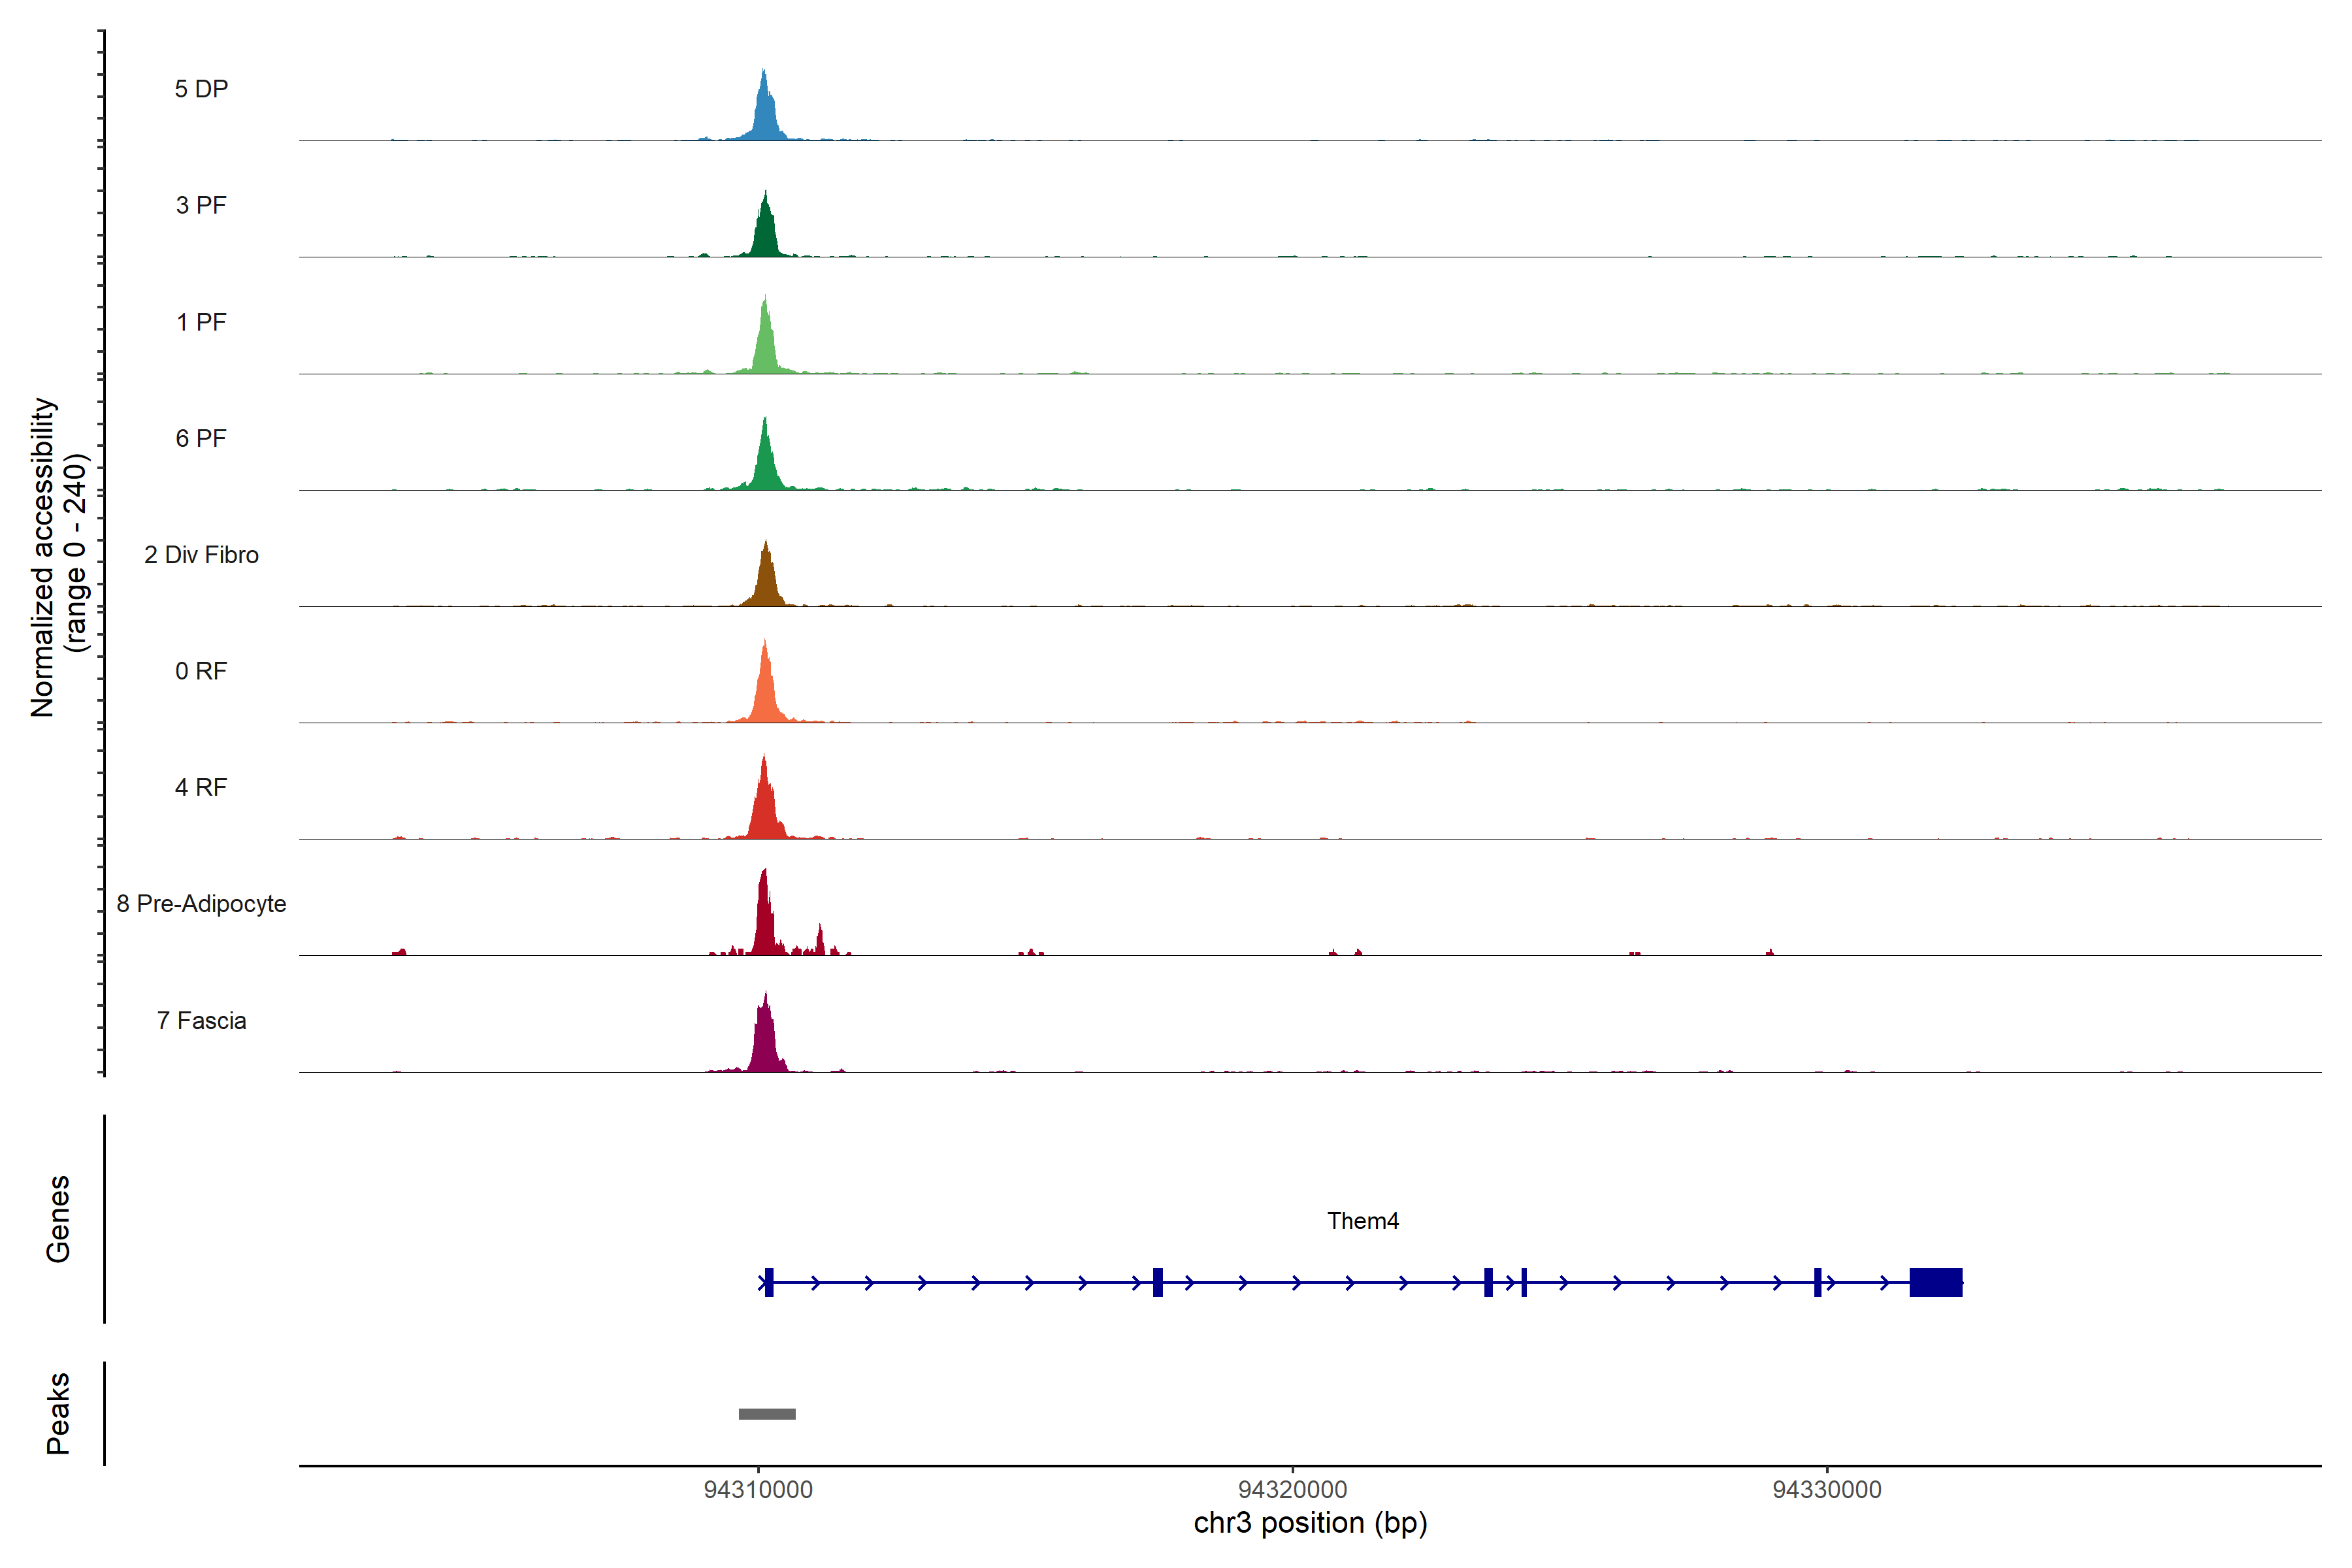This screenshot has height=1568, width=2352.
Task: Click the Peaks panel label
Action: point(58,1413)
